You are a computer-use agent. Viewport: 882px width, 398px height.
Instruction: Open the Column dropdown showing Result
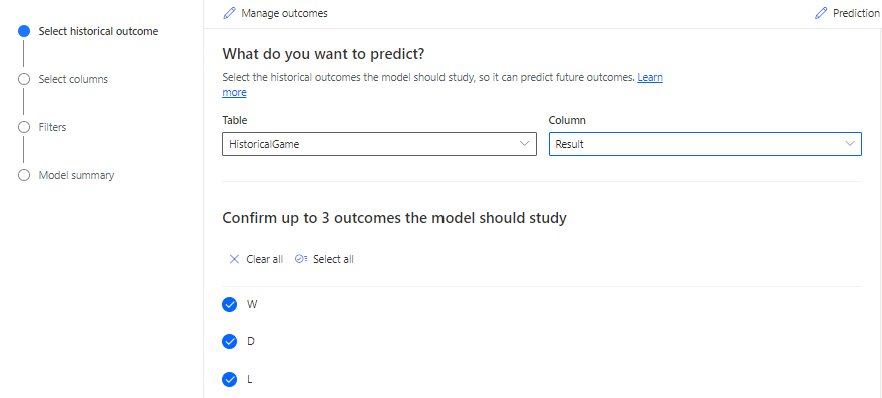(705, 144)
